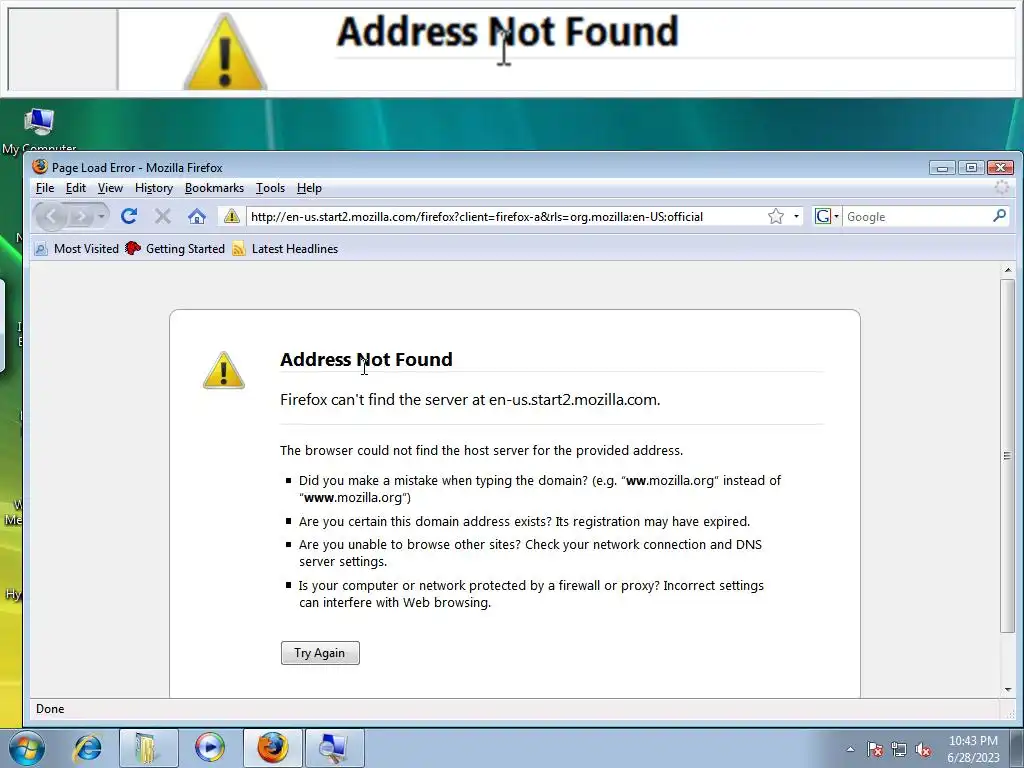Open the Getting Started bookmark

tap(175, 249)
